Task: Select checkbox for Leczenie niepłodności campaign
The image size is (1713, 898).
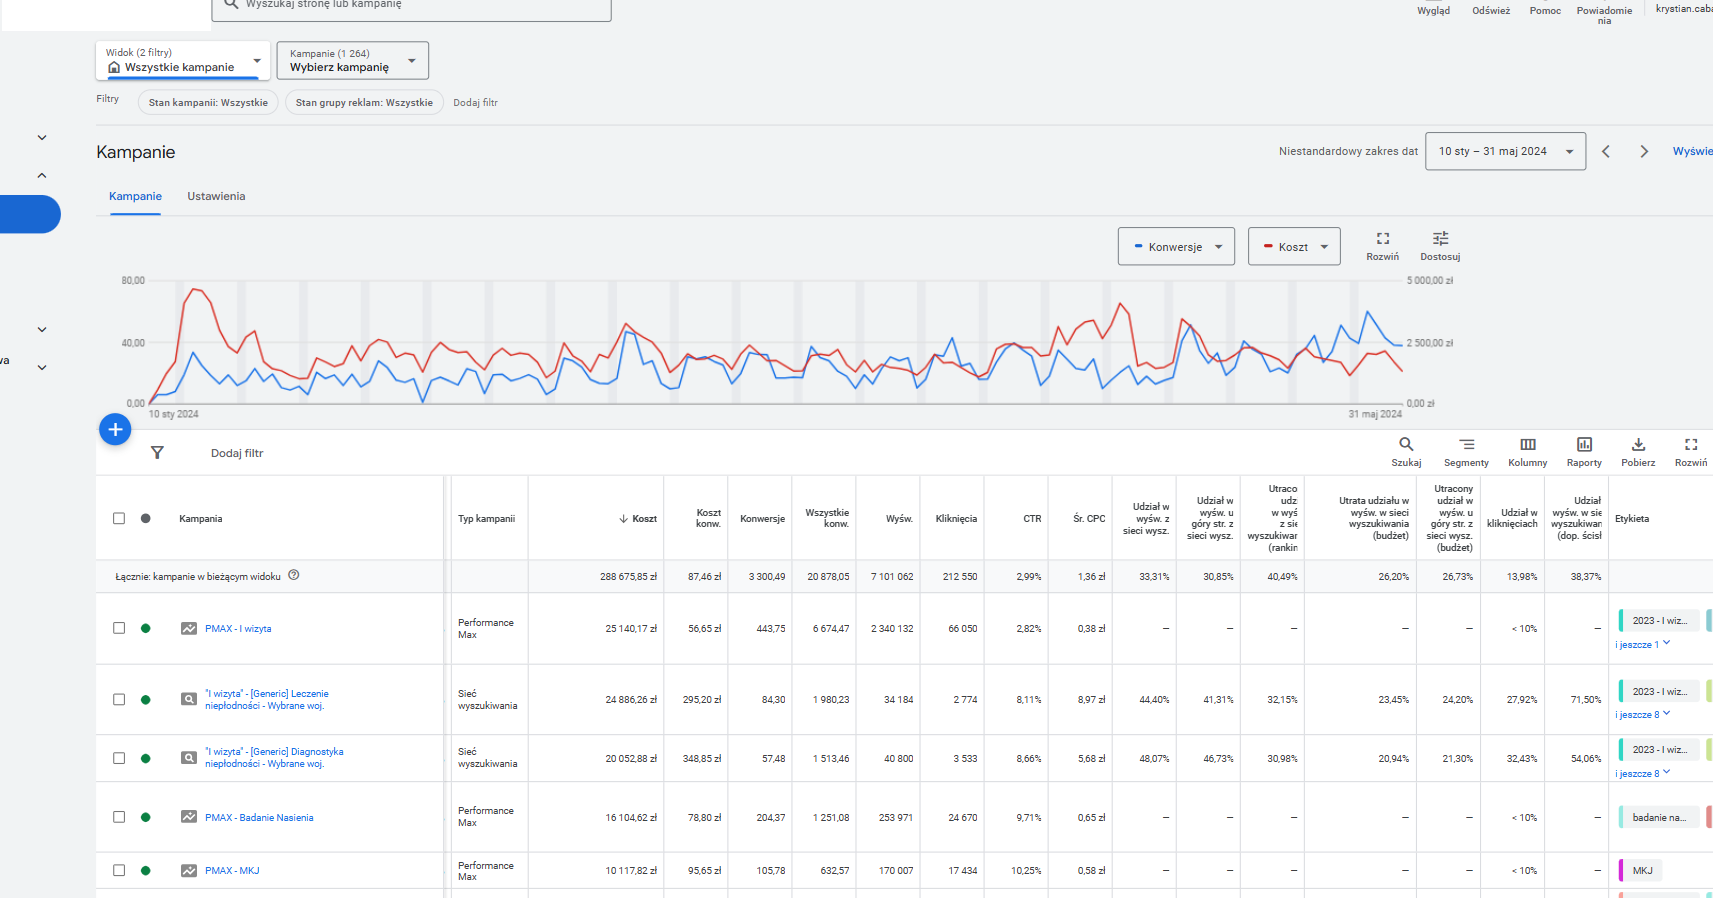Action: click(119, 699)
